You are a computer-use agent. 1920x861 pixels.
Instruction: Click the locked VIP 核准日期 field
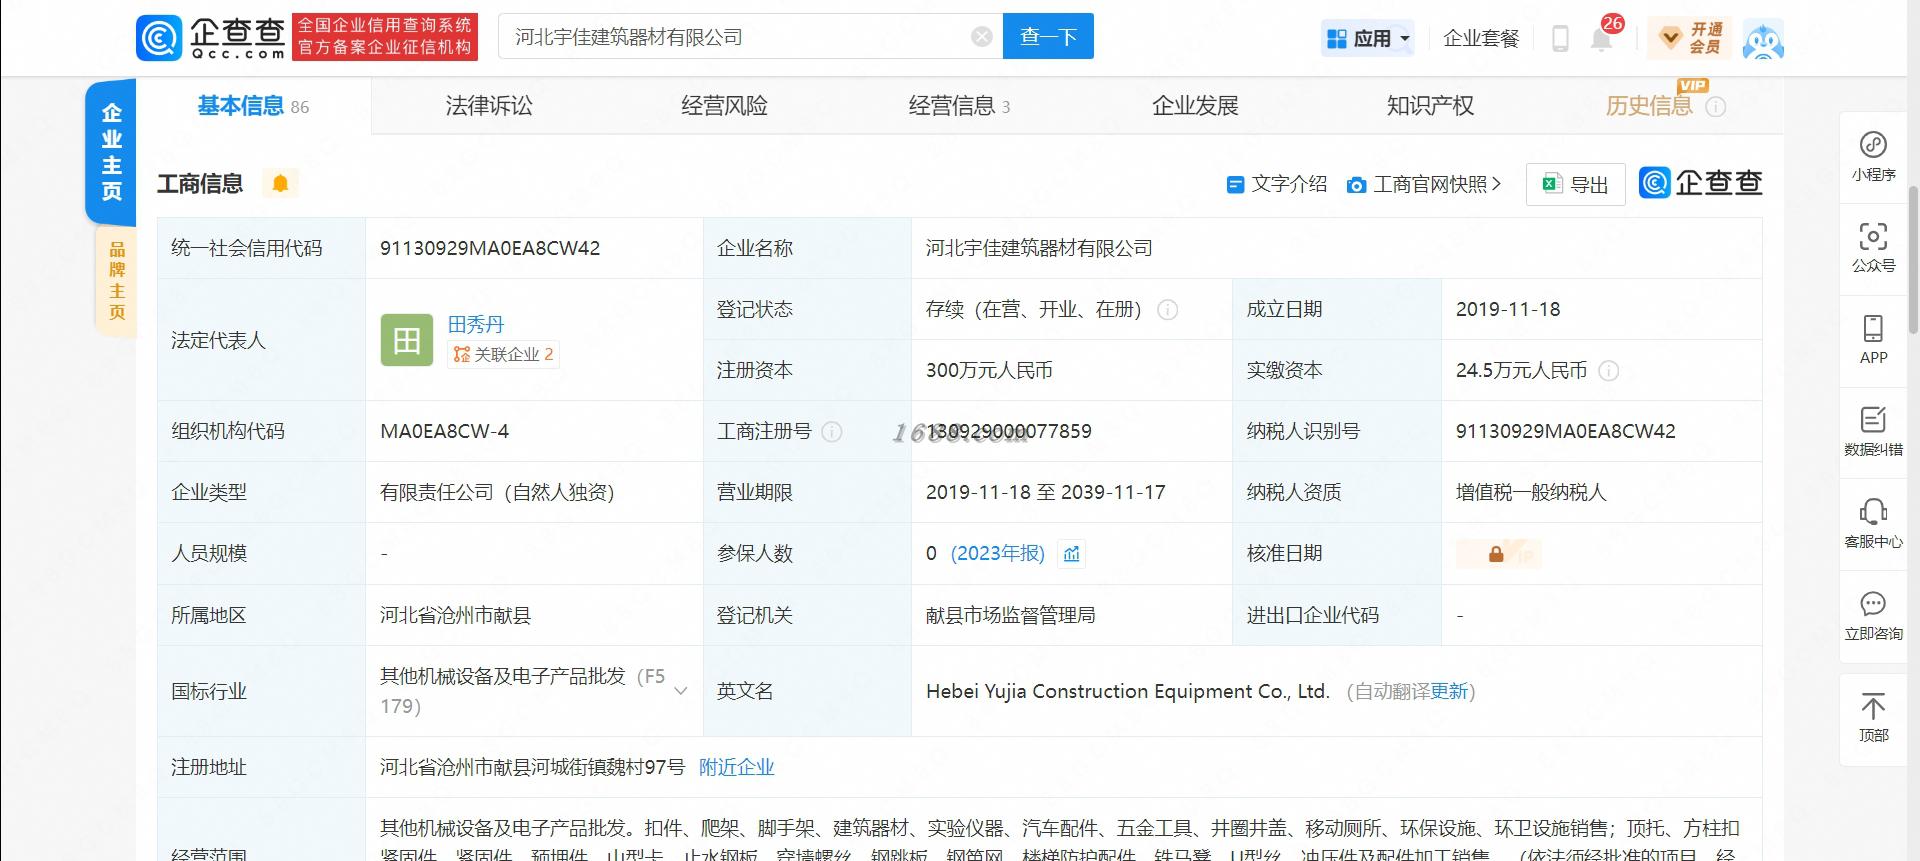[x=1498, y=554]
